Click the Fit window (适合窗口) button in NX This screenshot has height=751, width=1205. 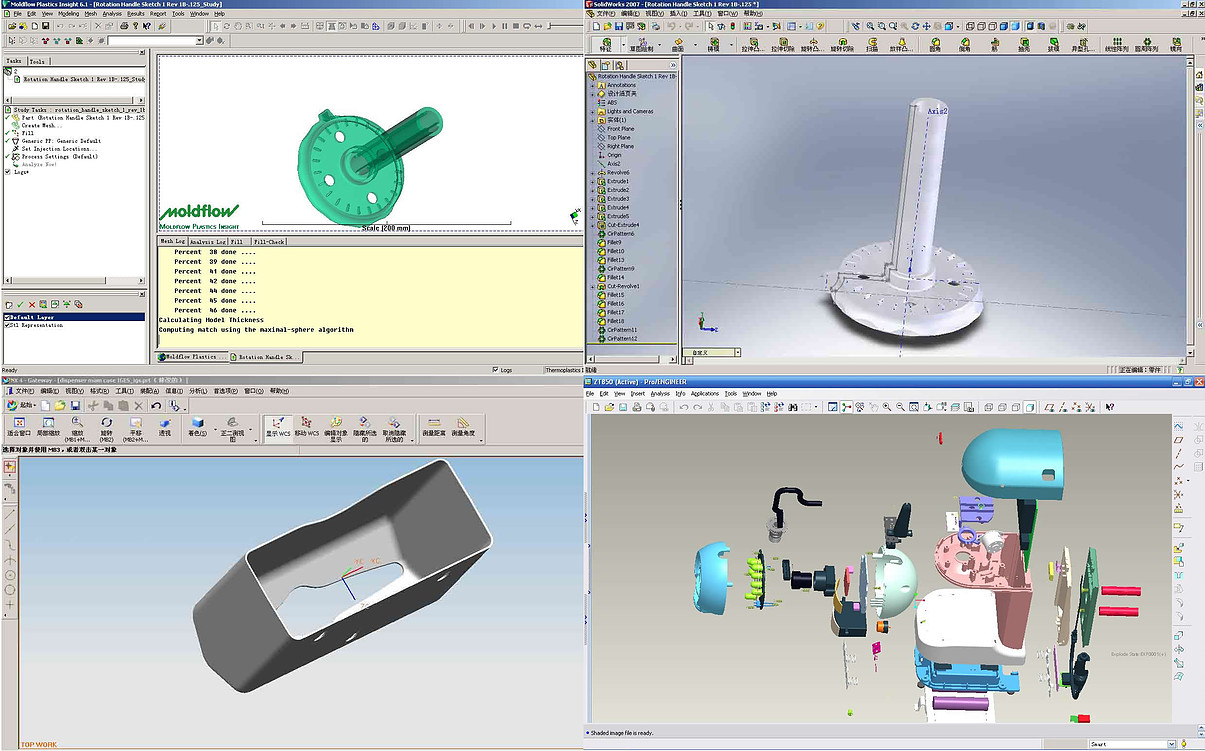point(19,426)
